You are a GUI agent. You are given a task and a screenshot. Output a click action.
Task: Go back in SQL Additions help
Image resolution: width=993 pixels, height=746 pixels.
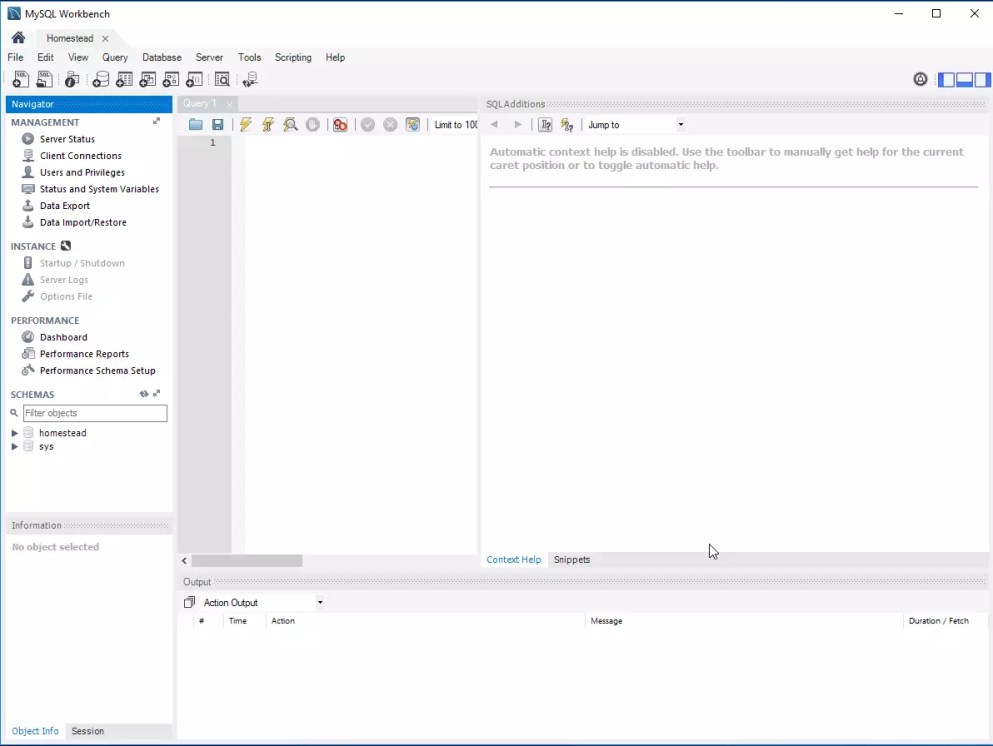[495, 125]
